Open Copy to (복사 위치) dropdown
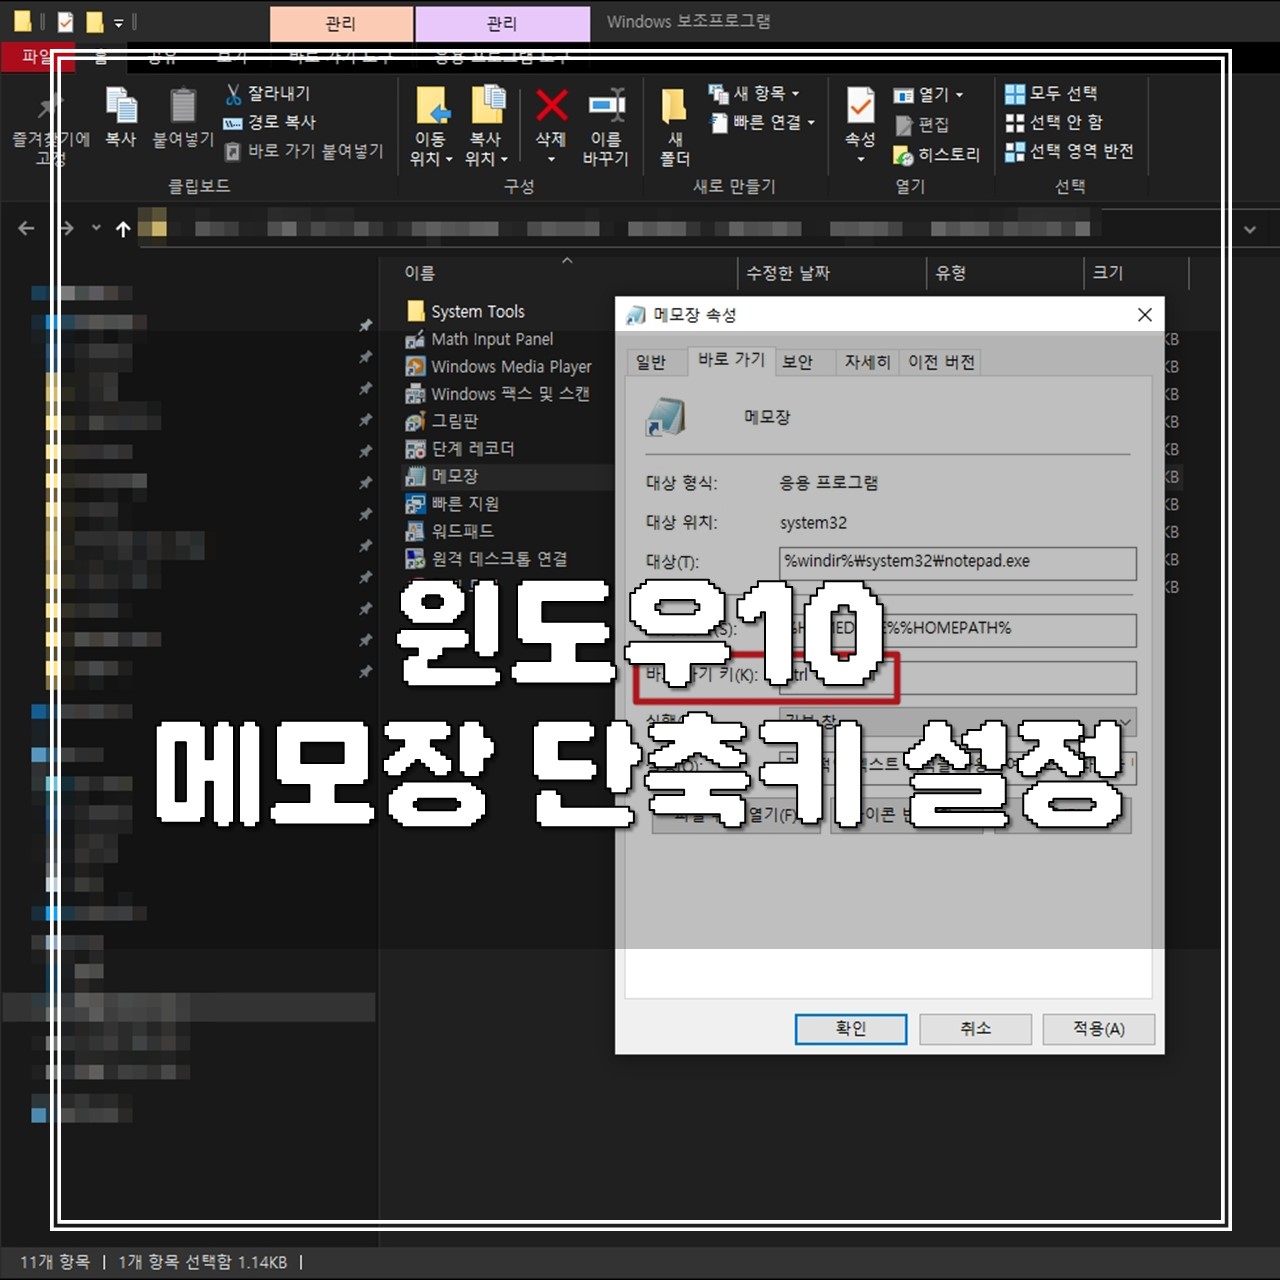Viewport: 1280px width, 1280px height. (486, 127)
